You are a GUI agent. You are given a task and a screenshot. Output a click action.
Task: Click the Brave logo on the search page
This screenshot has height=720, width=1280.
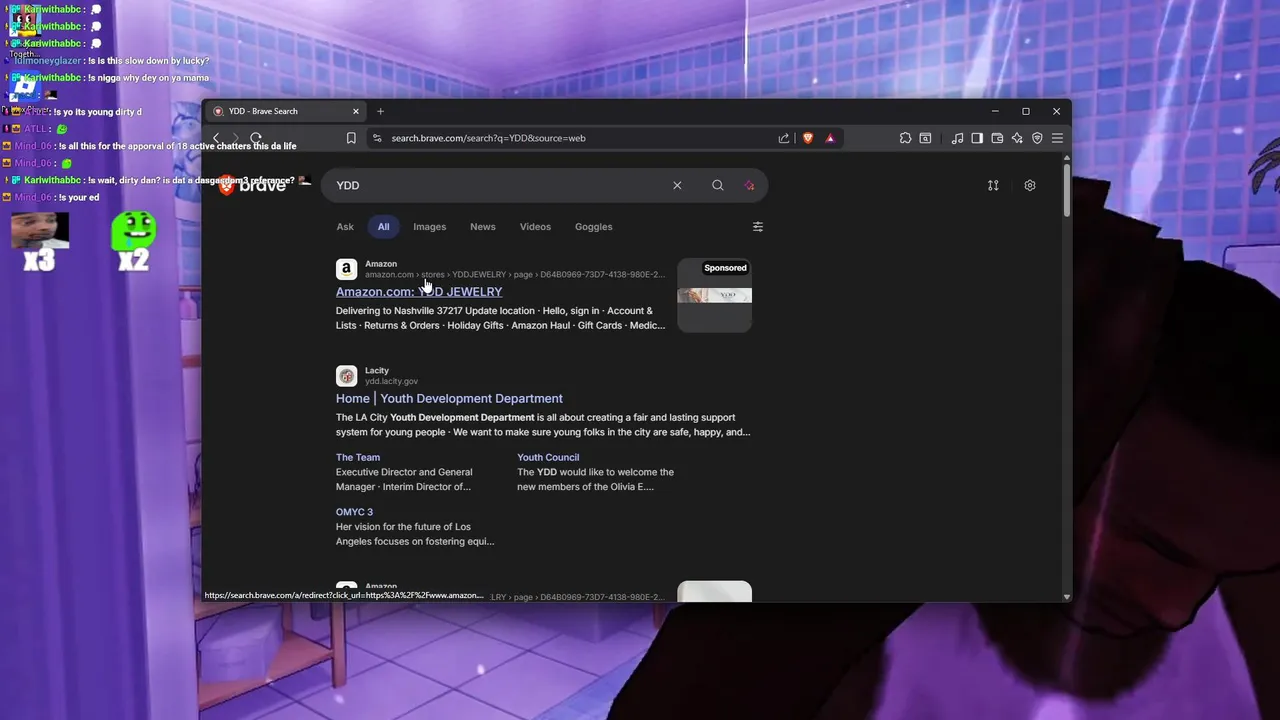(253, 185)
